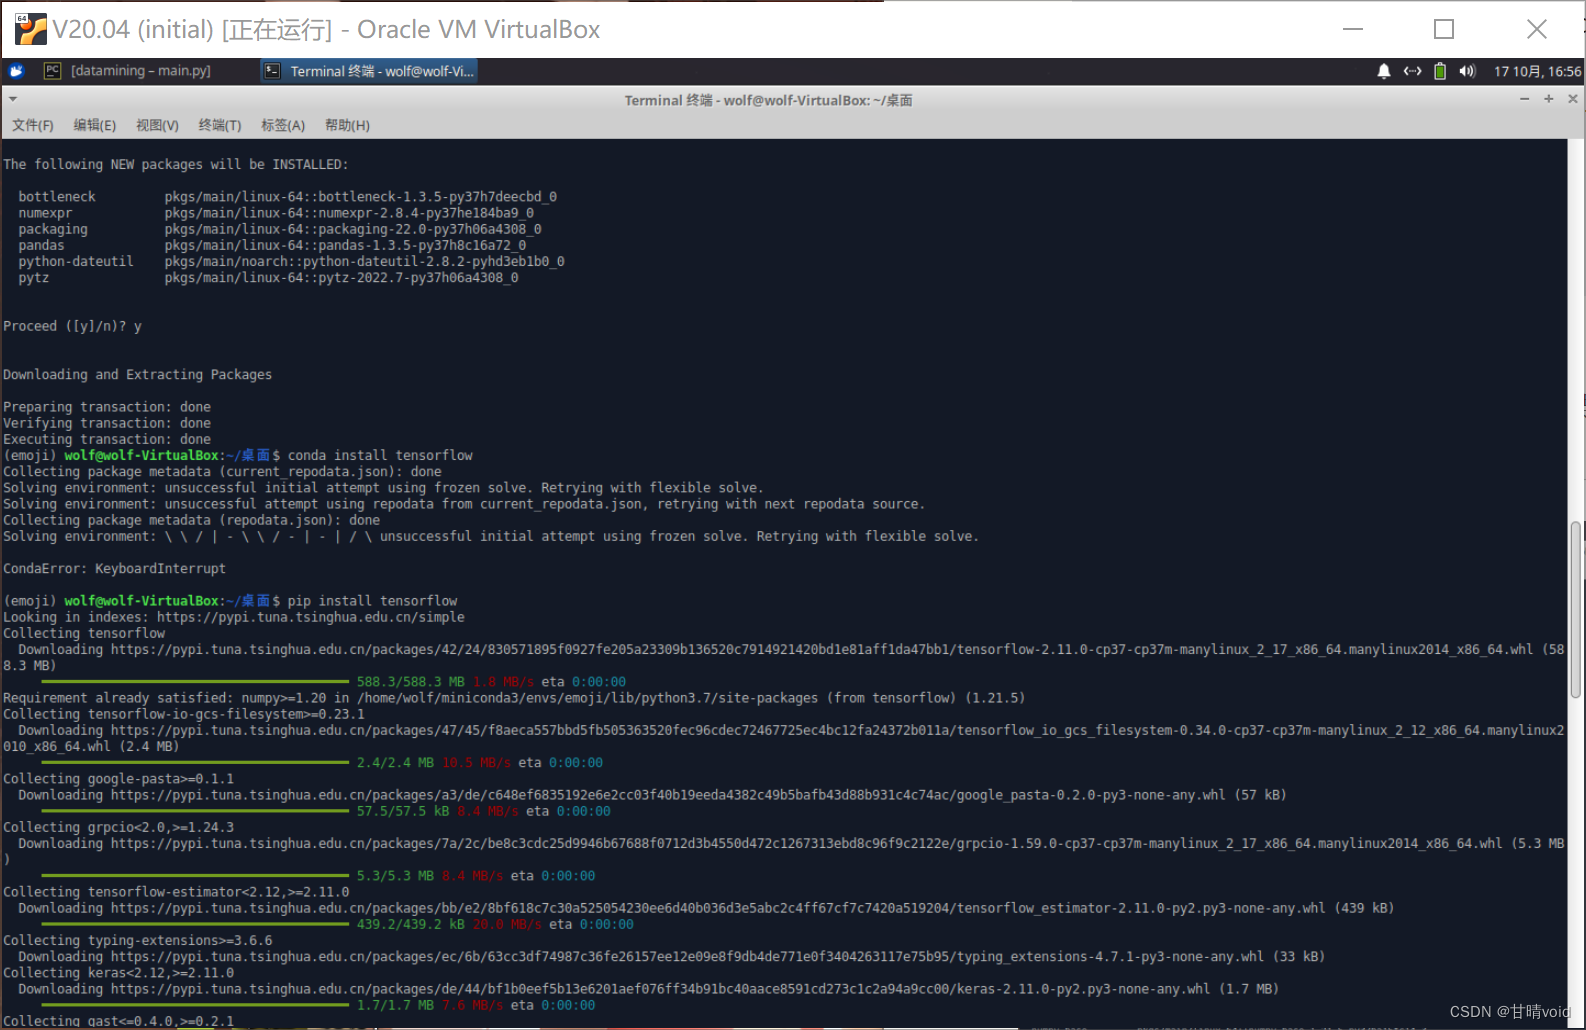This screenshot has width=1586, height=1030.
Task: Click the 'pytz' package row
Action: [268, 278]
